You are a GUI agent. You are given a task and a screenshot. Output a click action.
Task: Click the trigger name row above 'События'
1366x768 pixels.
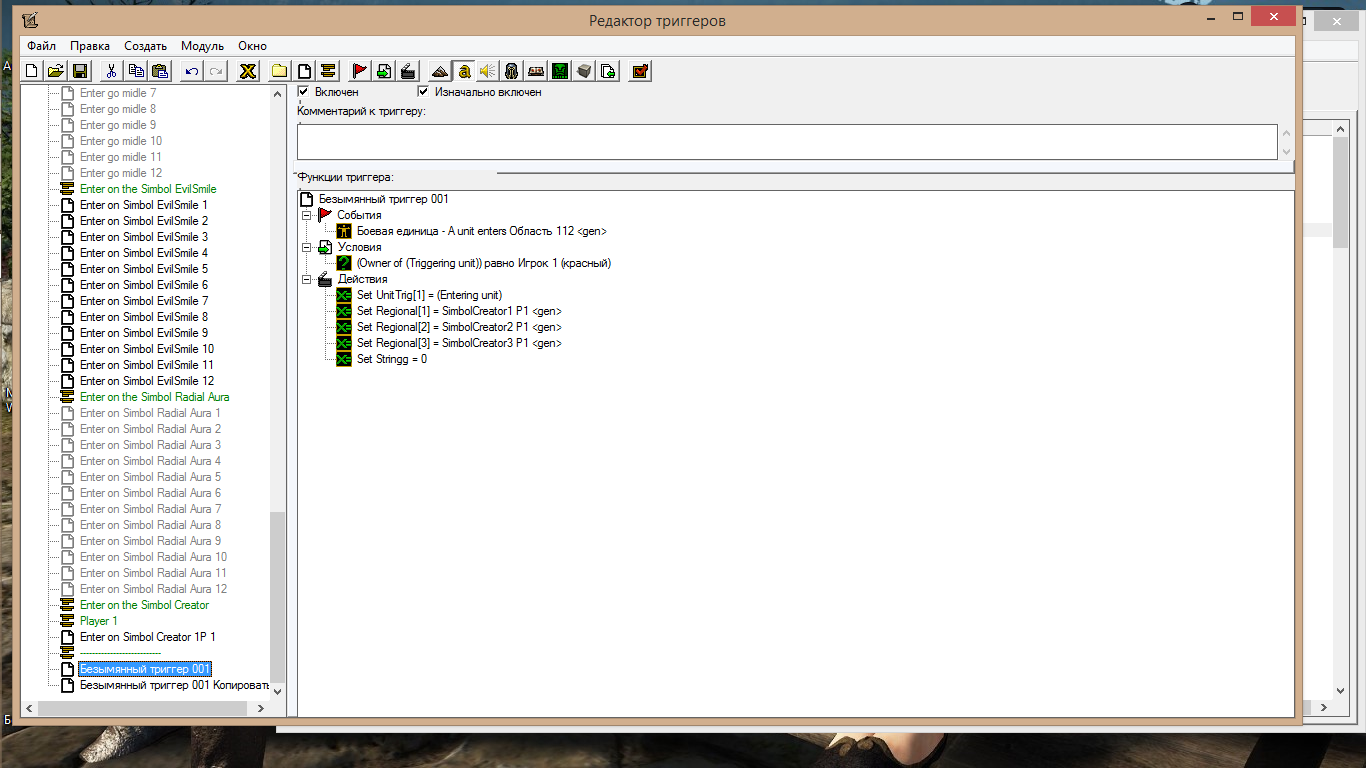click(x=384, y=199)
